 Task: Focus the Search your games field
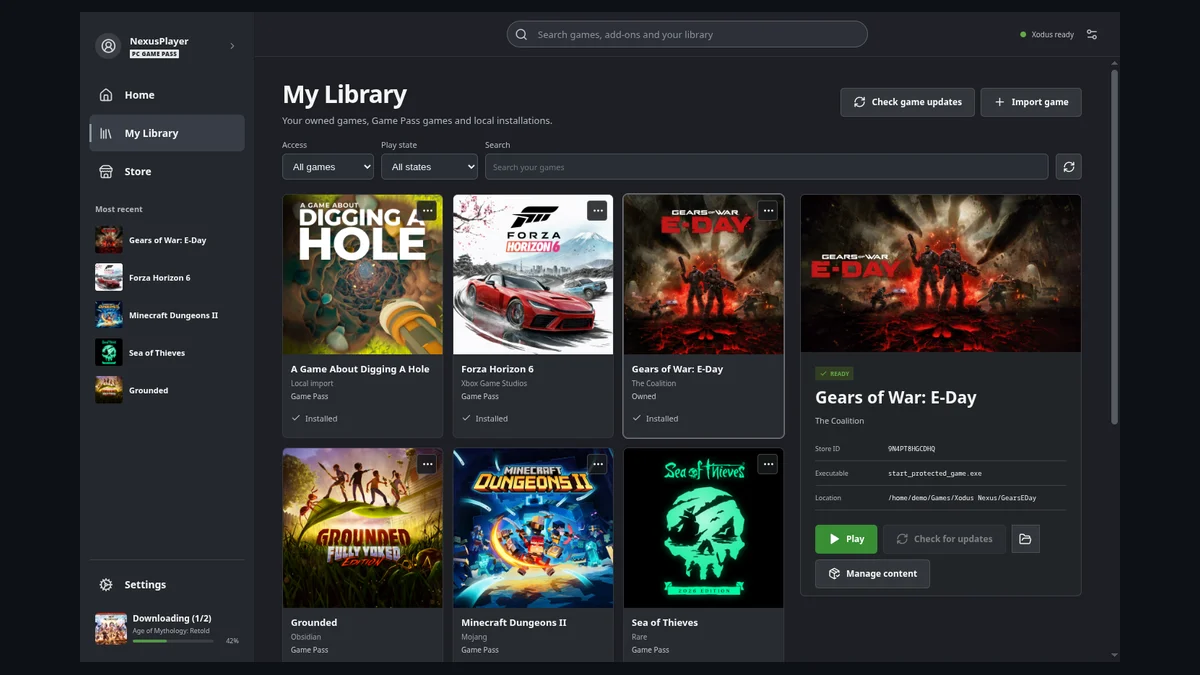(x=766, y=167)
